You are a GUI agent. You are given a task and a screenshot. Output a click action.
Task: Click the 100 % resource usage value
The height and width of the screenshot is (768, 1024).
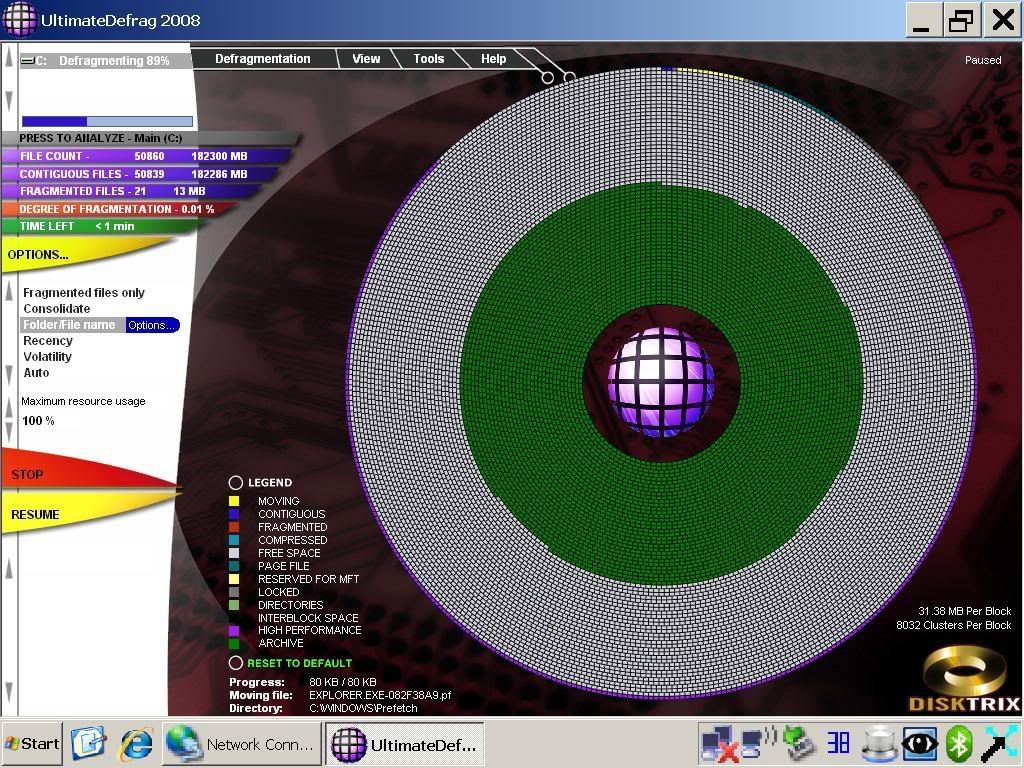pyautogui.click(x=38, y=421)
